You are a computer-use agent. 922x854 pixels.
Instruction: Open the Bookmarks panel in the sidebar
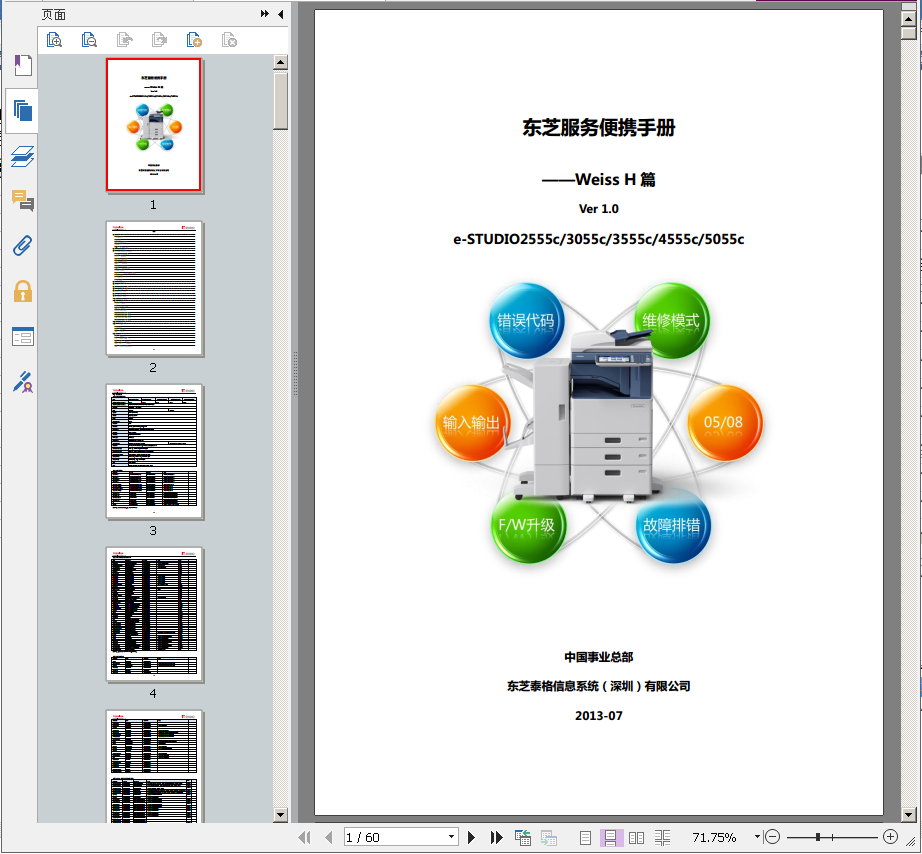pyautogui.click(x=22, y=65)
